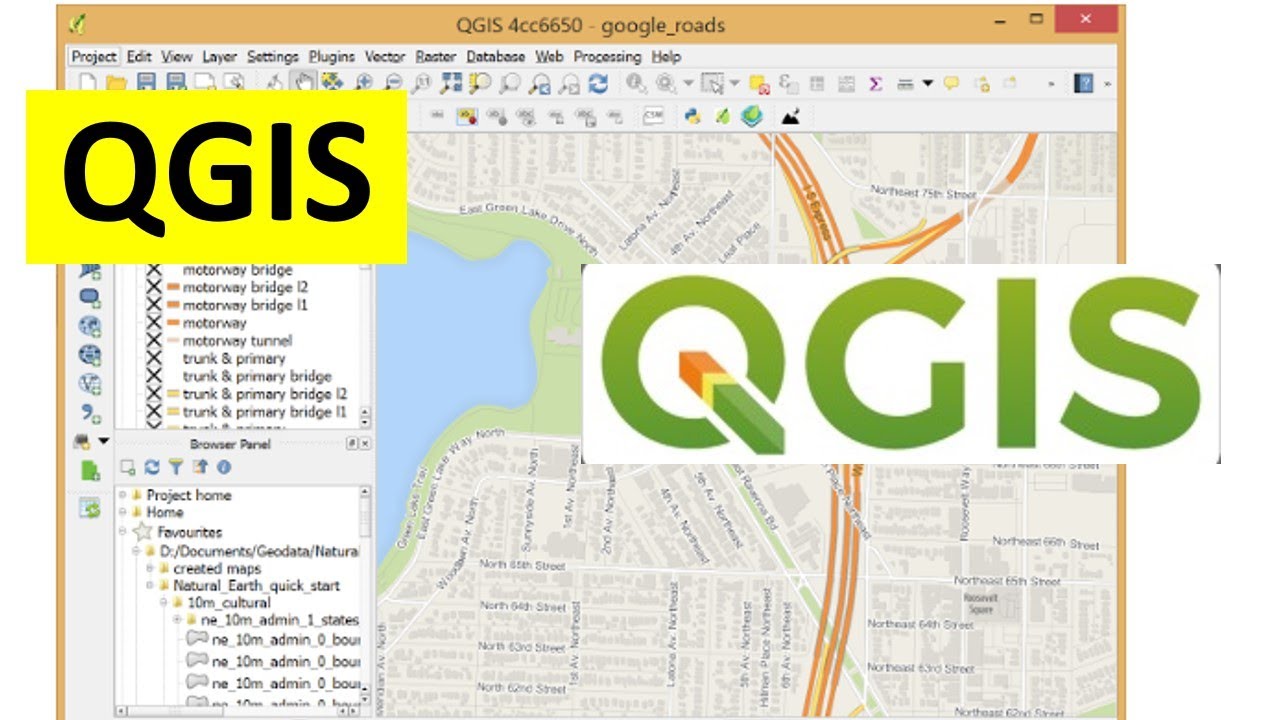Screen dimensions: 1280x720
Task: Click yellow swatch of trunk & primary bridge l2
Action: [x=171, y=394]
